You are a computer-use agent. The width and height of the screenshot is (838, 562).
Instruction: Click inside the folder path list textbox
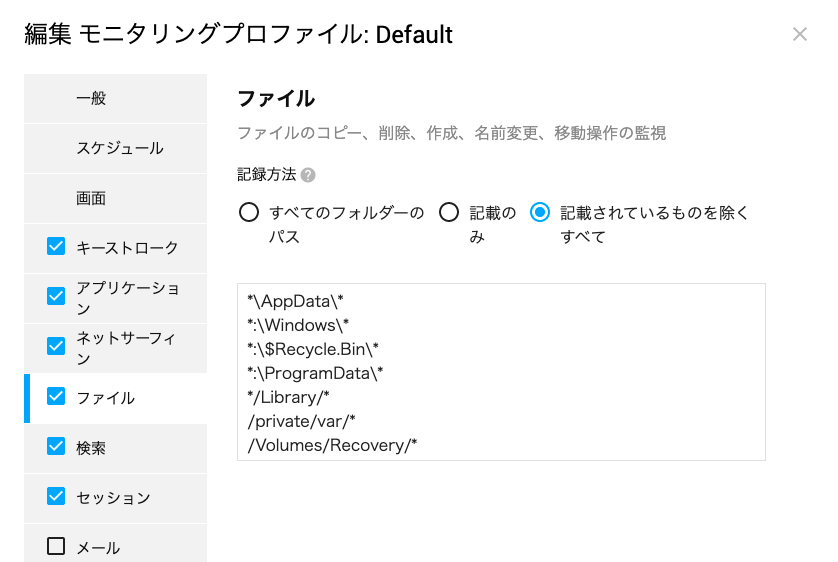[x=501, y=372]
